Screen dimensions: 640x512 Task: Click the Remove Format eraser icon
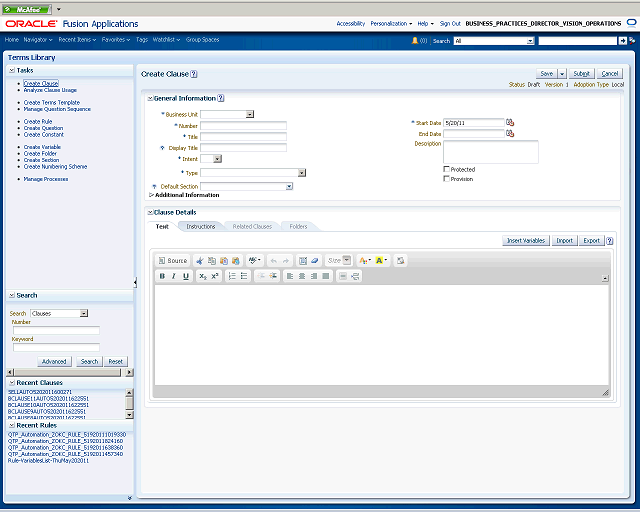pyautogui.click(x=314, y=260)
